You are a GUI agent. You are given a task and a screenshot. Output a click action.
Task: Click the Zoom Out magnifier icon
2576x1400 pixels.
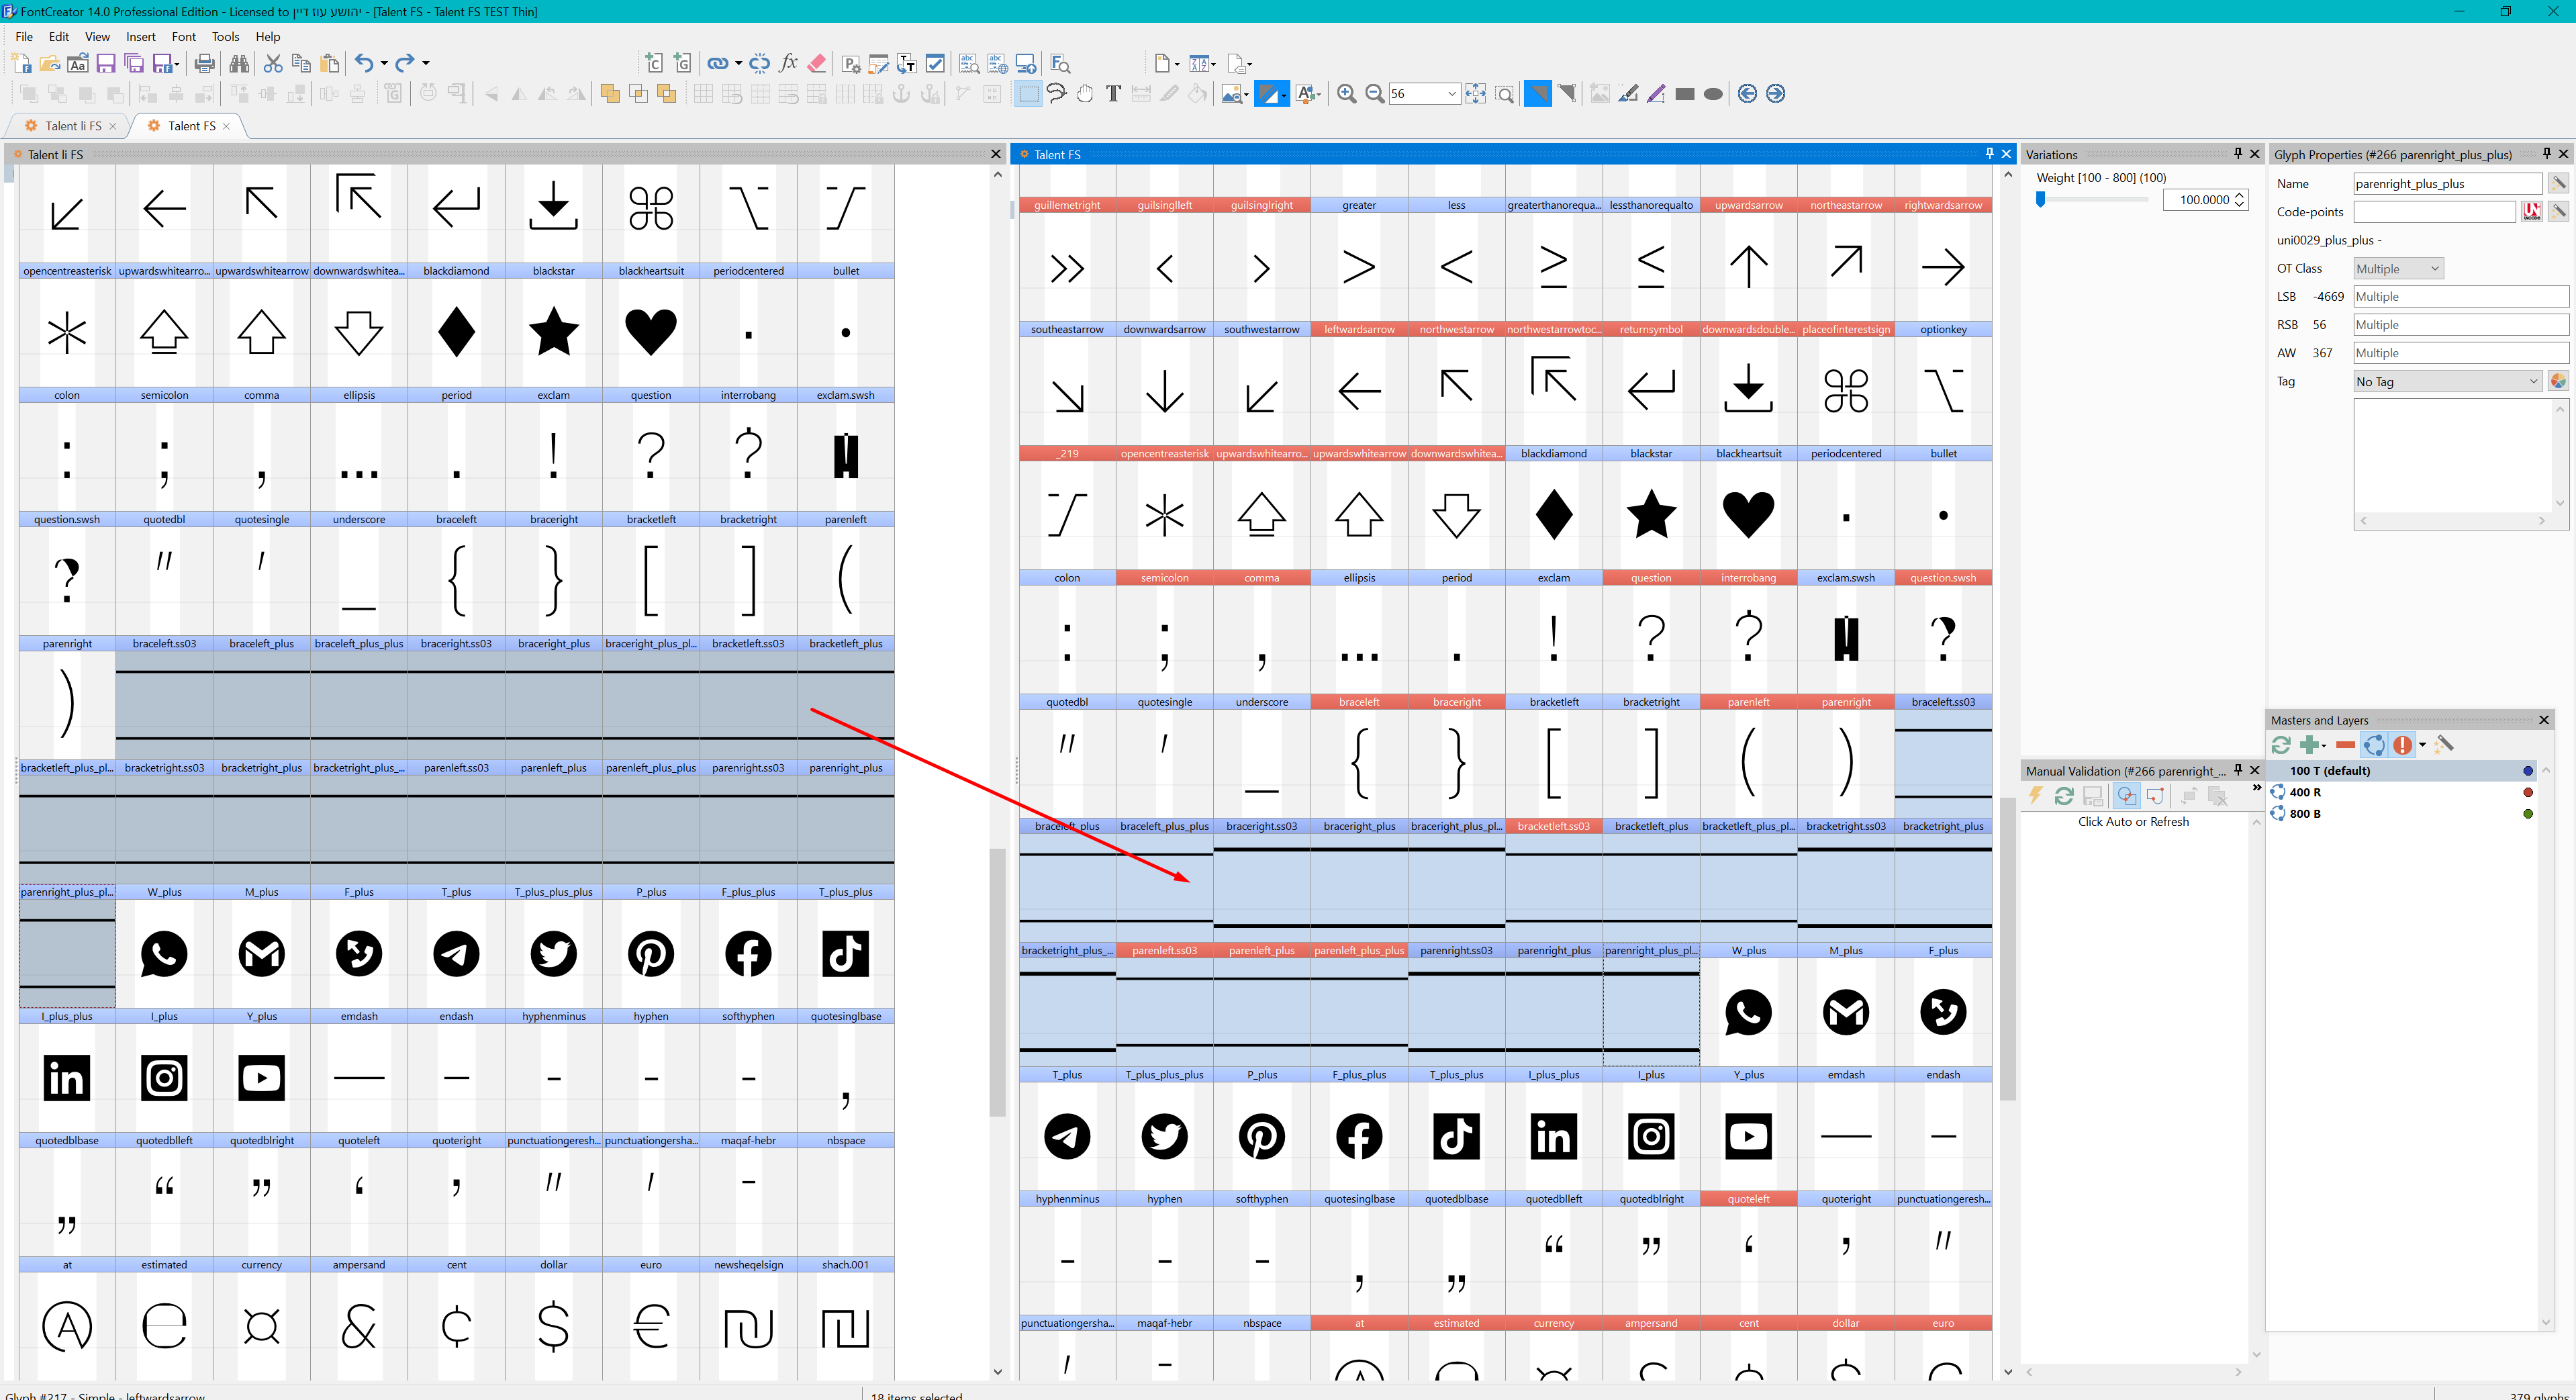pyautogui.click(x=1375, y=94)
